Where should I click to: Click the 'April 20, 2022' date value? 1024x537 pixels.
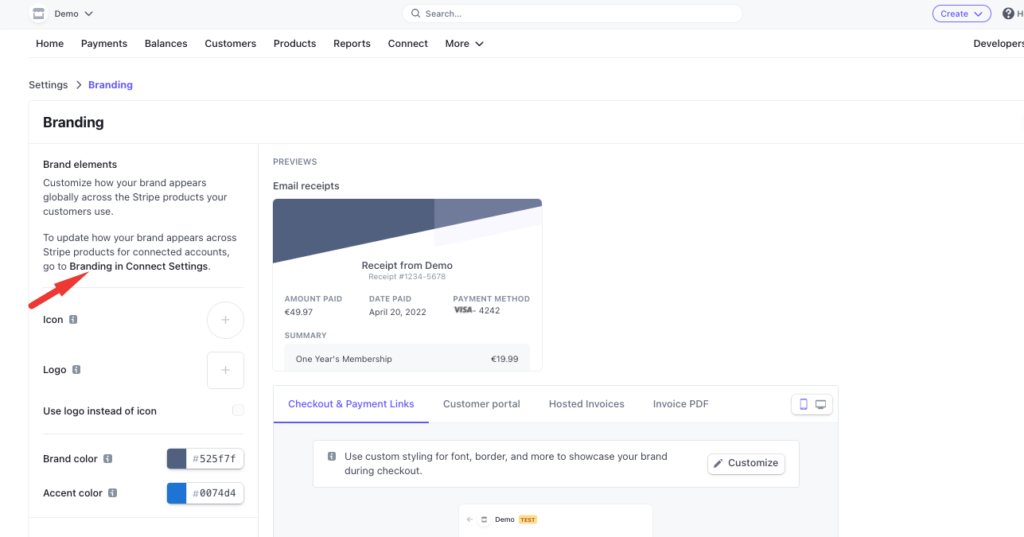click(x=397, y=312)
